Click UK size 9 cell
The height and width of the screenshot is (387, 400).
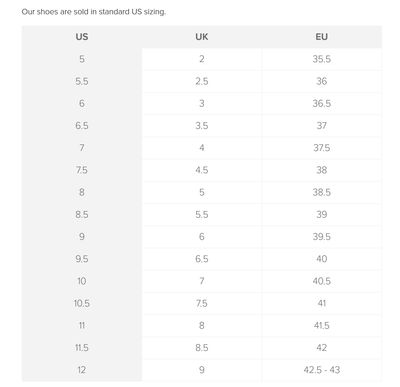click(x=202, y=370)
